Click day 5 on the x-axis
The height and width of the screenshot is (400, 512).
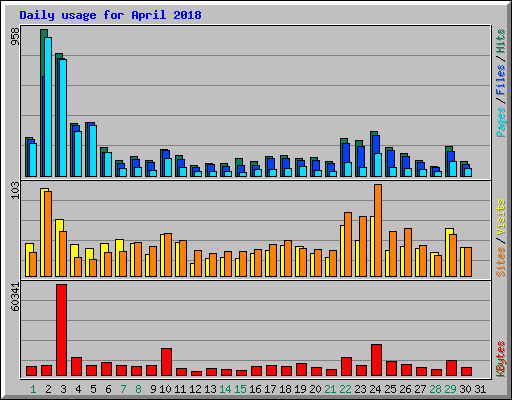point(93,389)
